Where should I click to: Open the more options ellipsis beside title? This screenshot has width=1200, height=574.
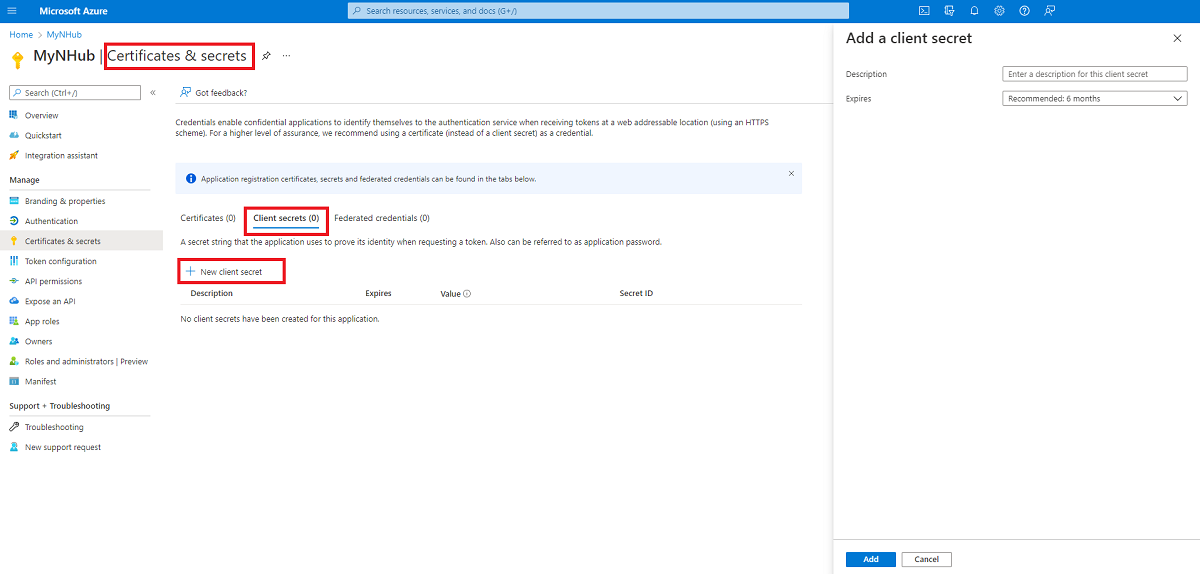click(x=286, y=56)
